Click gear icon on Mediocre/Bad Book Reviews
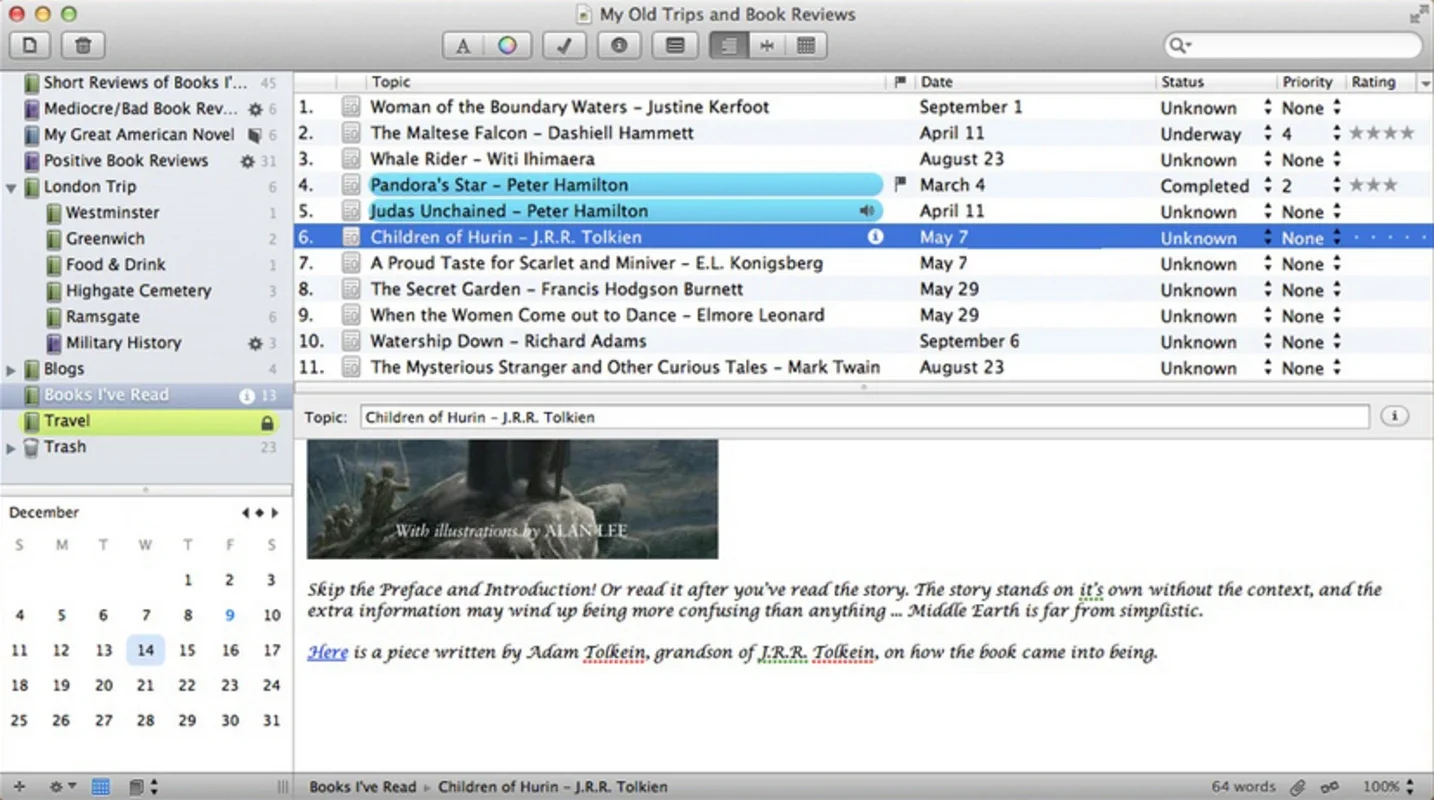Screen dimensions: 1434x800 255,109
